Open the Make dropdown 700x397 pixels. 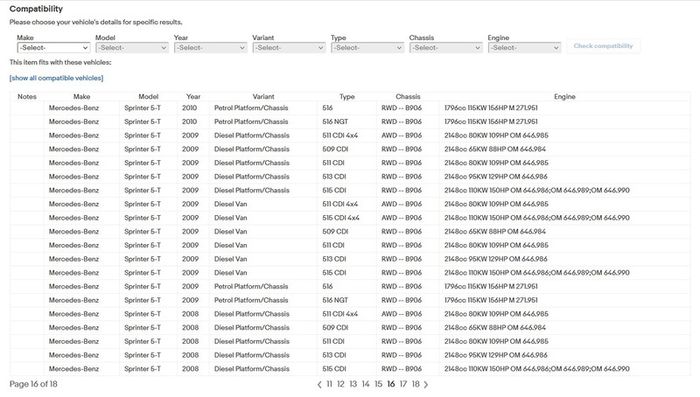(x=54, y=47)
